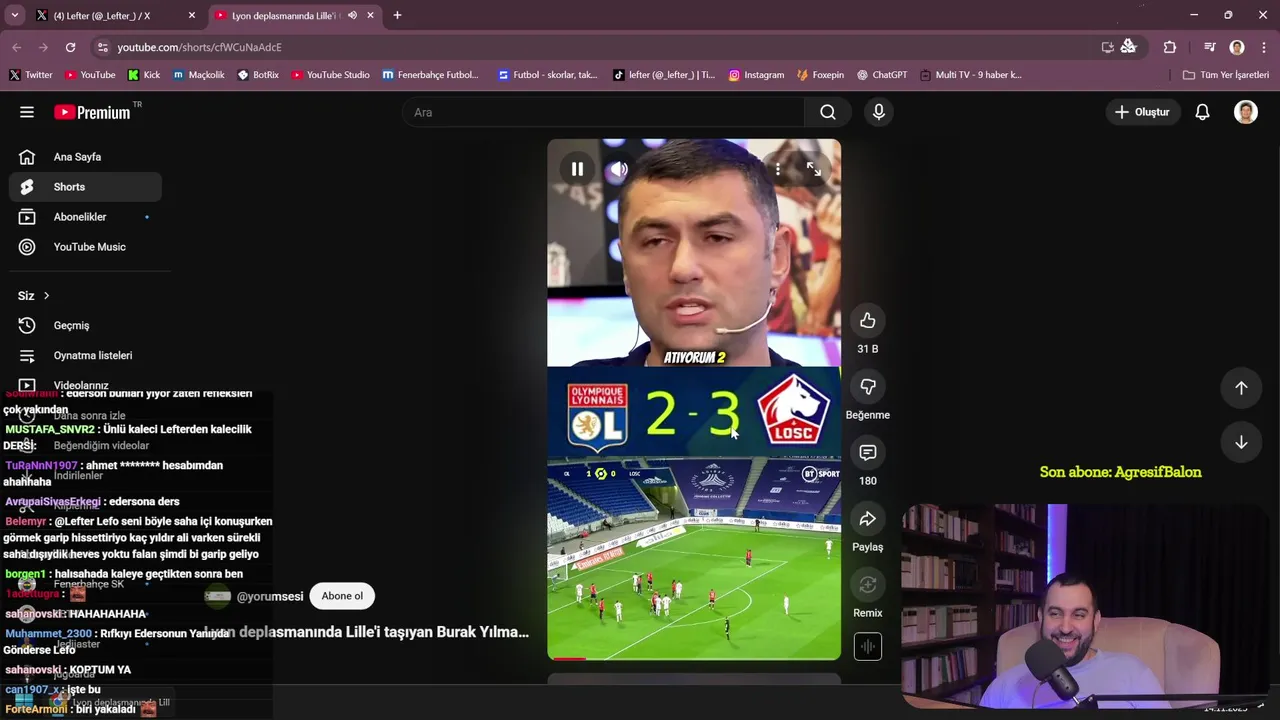Close the Lefter X tab
This screenshot has height=720, width=1280.
point(192,16)
